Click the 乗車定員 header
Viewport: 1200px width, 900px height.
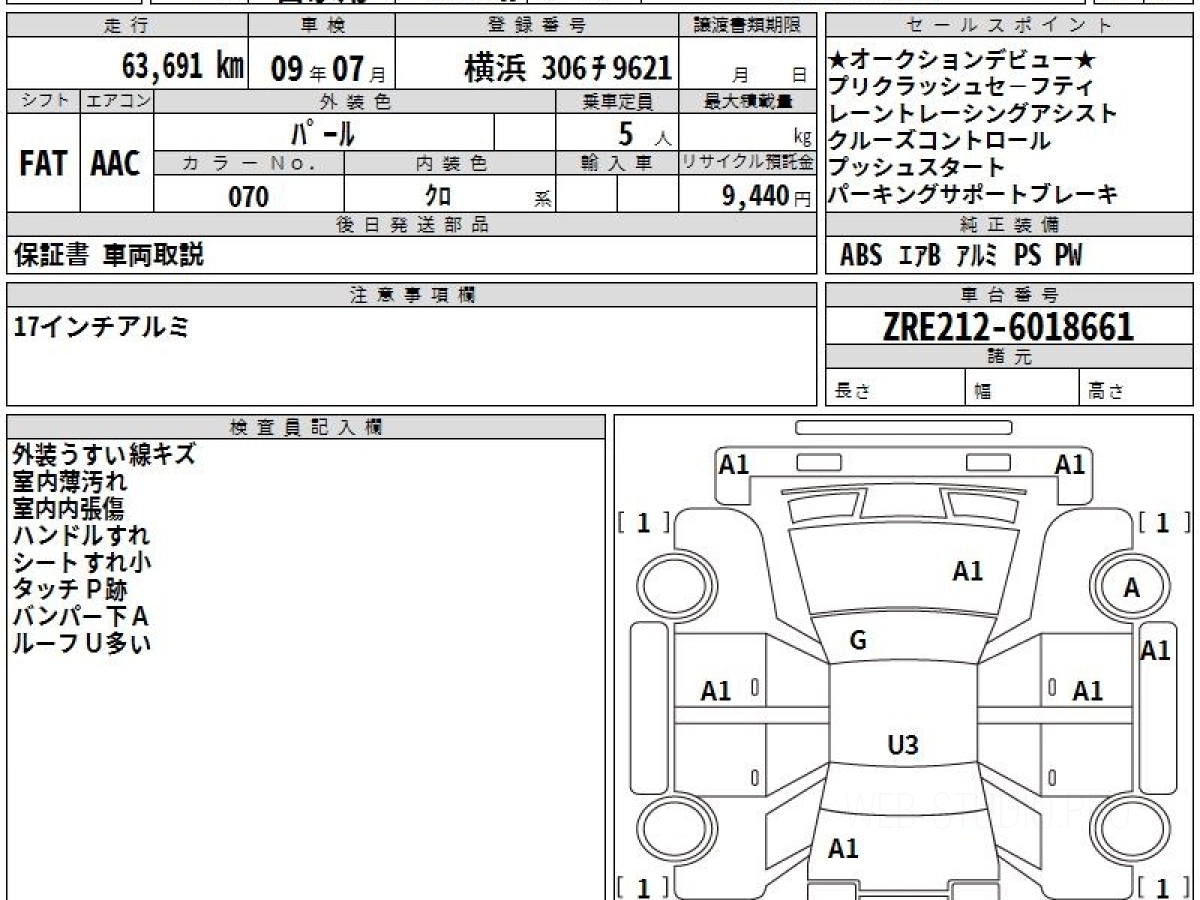coord(617,101)
